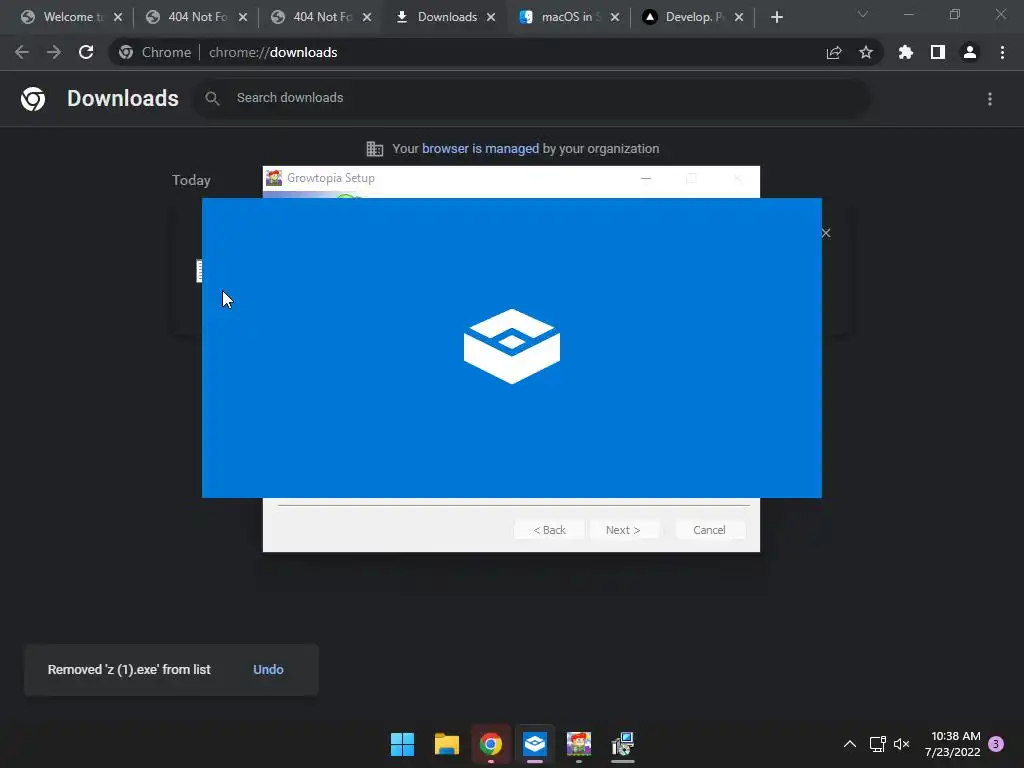This screenshot has width=1024, height=768.
Task: Reload the downloads page
Action: coord(86,52)
